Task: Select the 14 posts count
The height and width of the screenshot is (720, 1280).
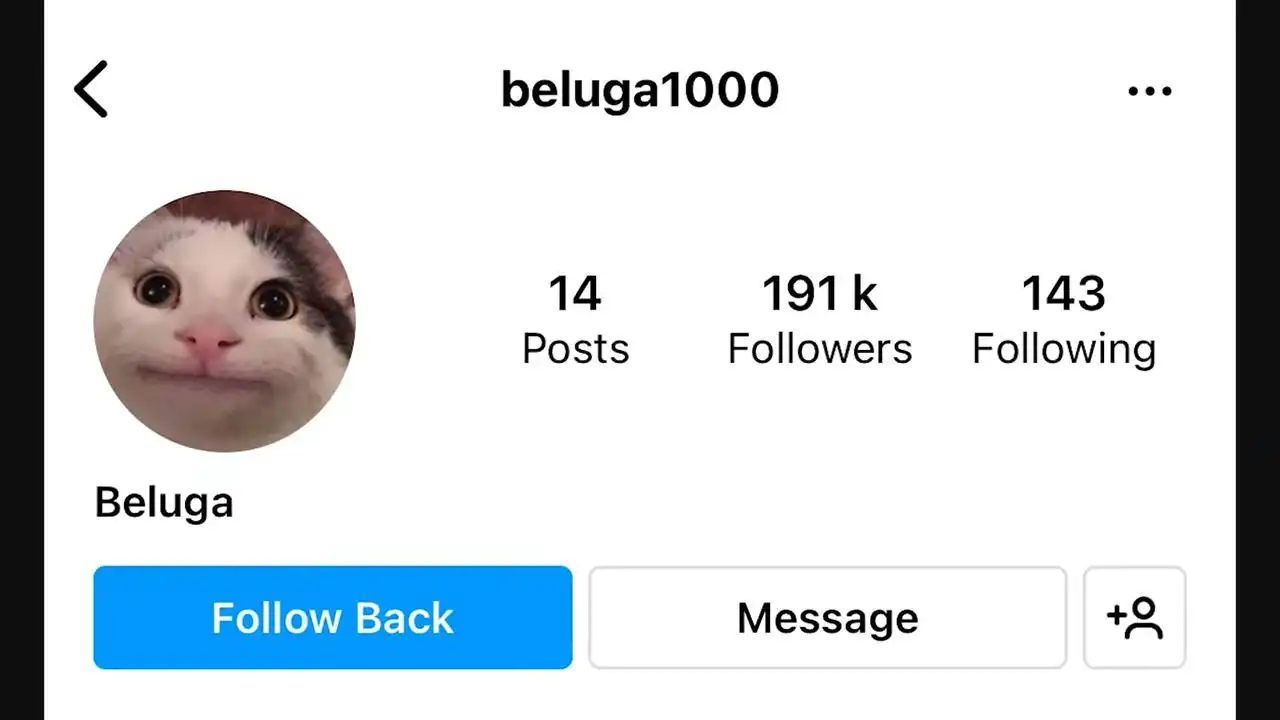Action: coord(575,294)
